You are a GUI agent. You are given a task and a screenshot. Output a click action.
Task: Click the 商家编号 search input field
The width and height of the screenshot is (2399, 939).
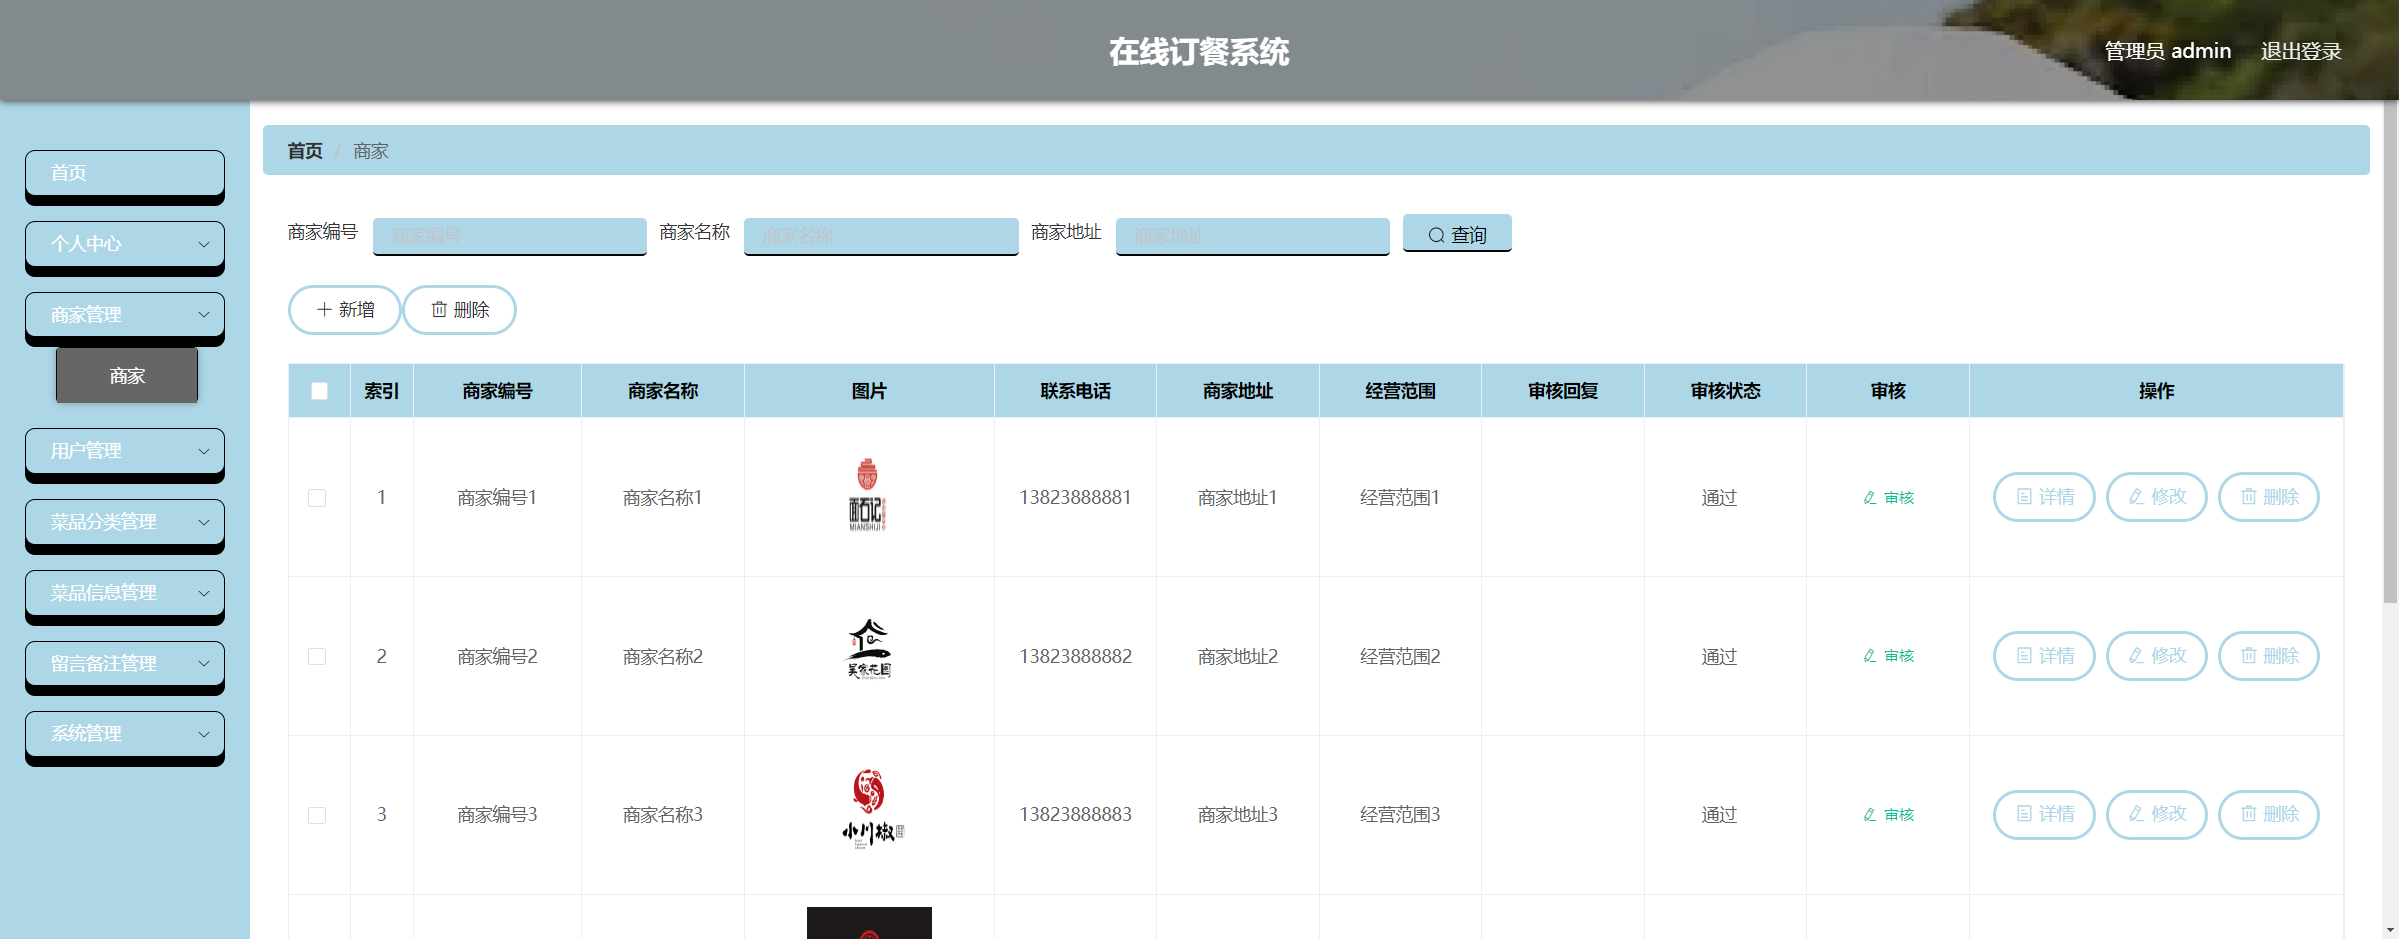coord(508,236)
